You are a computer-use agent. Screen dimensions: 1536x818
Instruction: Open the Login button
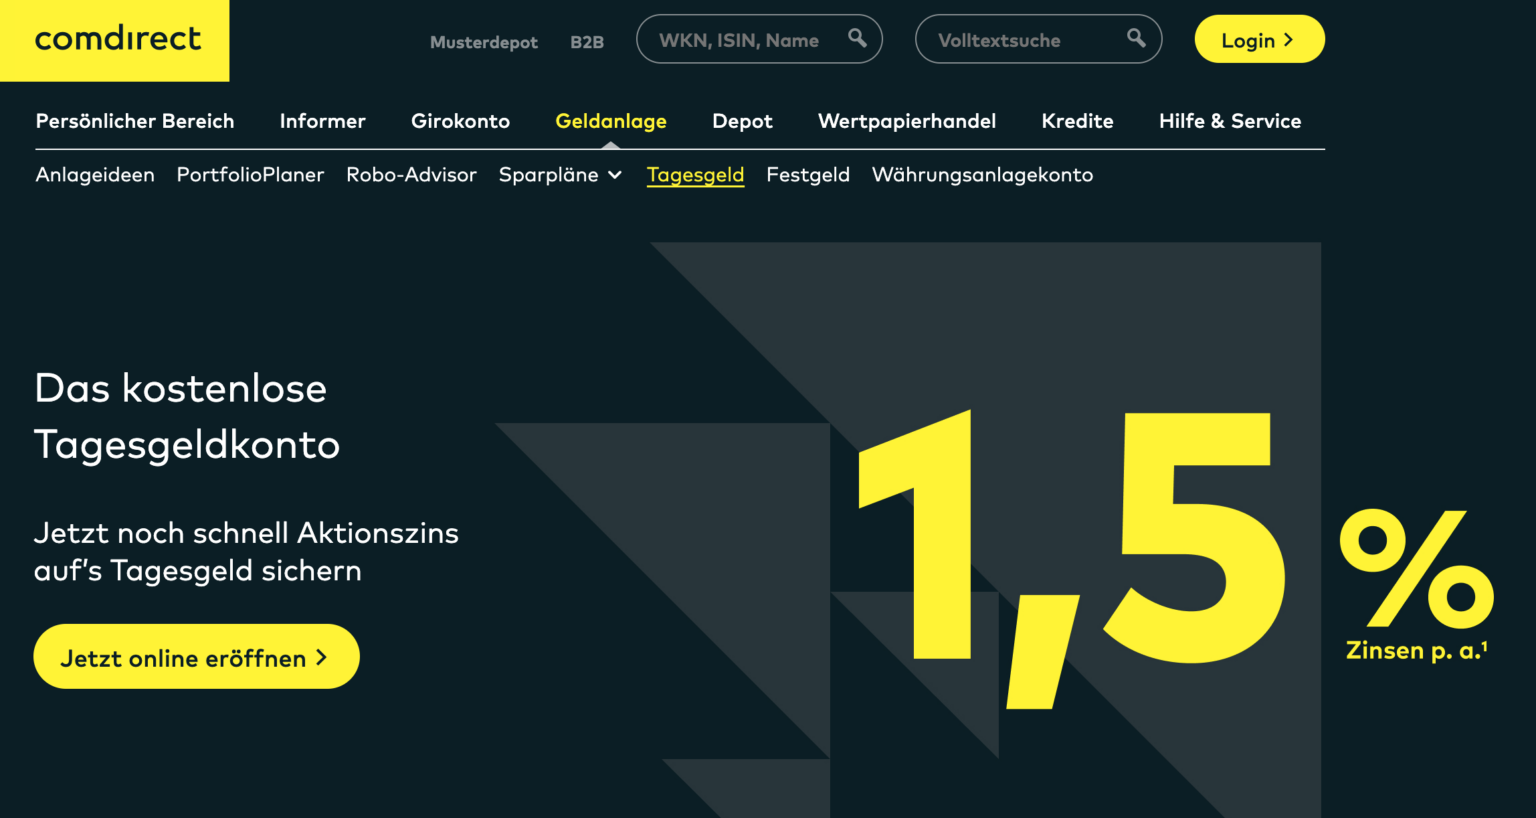click(1259, 39)
